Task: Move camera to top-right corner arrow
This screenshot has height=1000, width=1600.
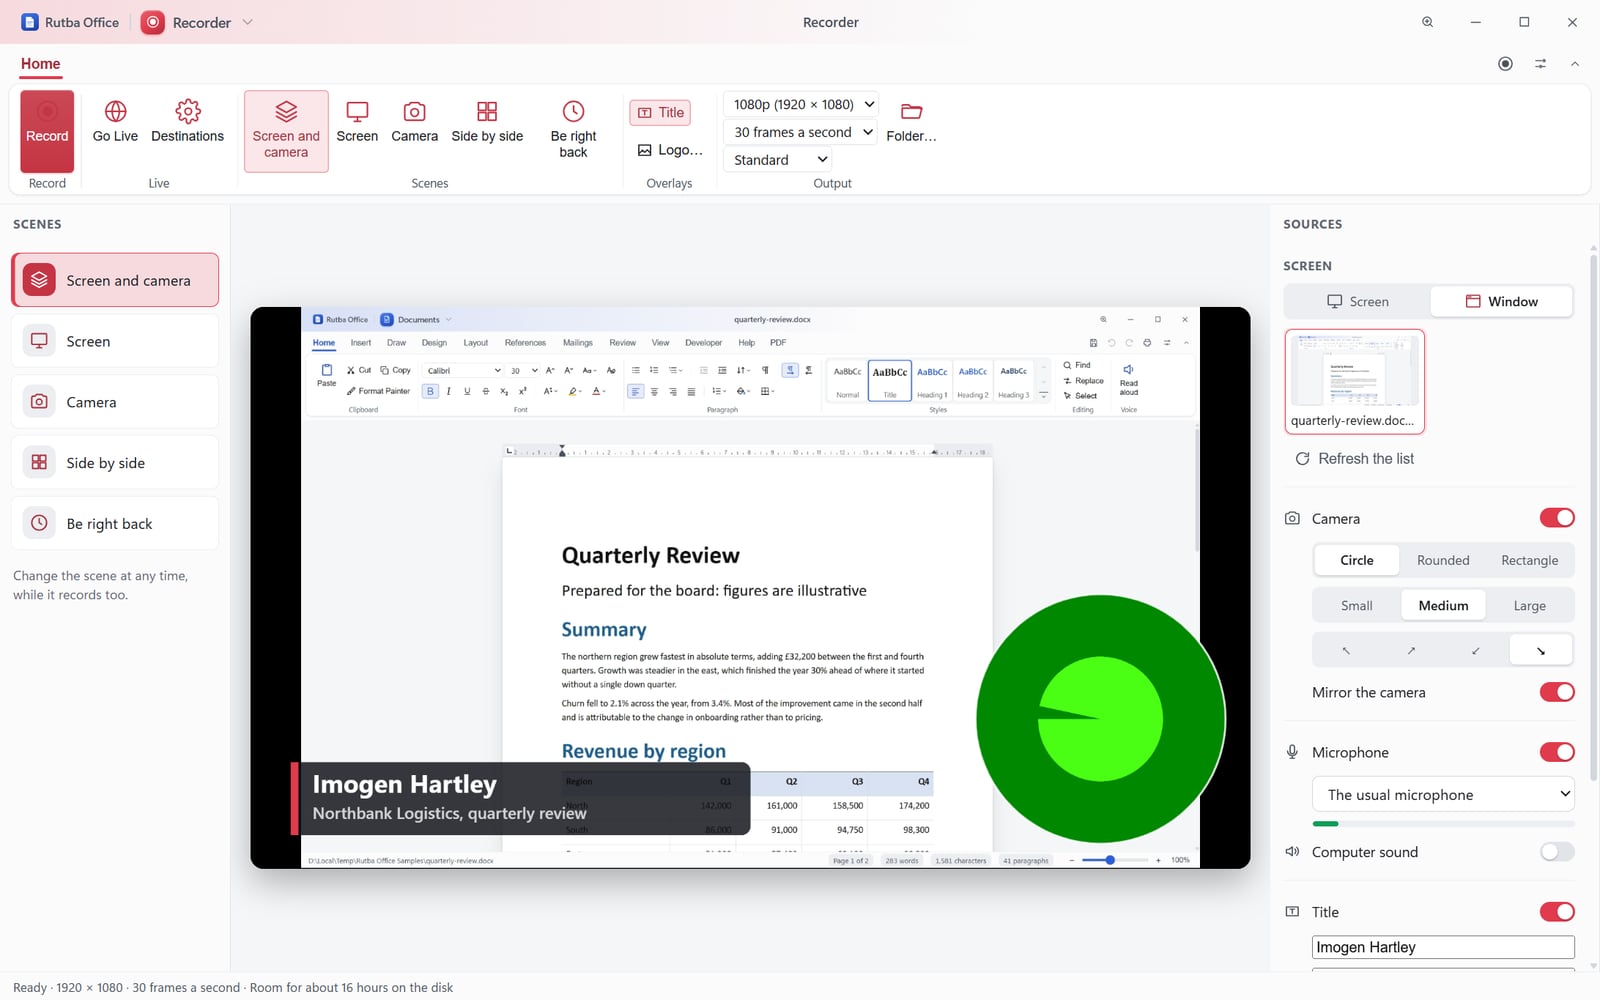Action: [1411, 650]
